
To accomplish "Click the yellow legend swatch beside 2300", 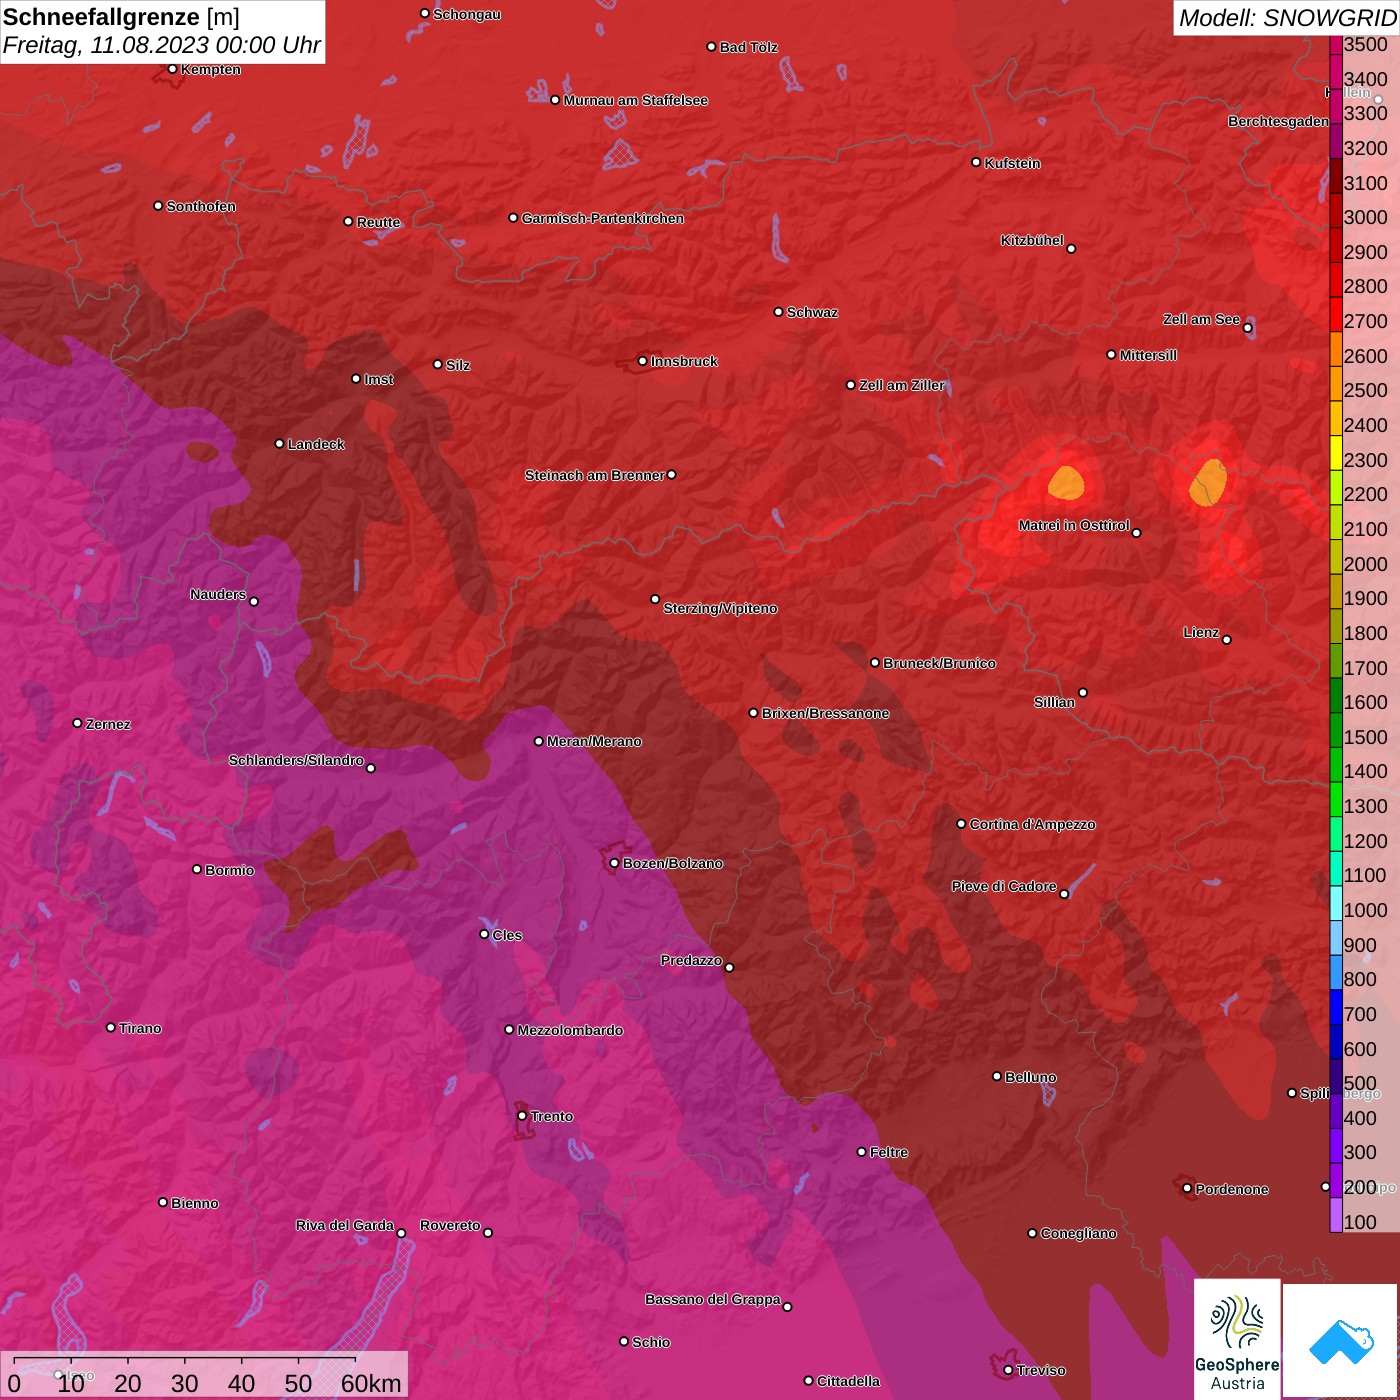I will [1336, 453].
